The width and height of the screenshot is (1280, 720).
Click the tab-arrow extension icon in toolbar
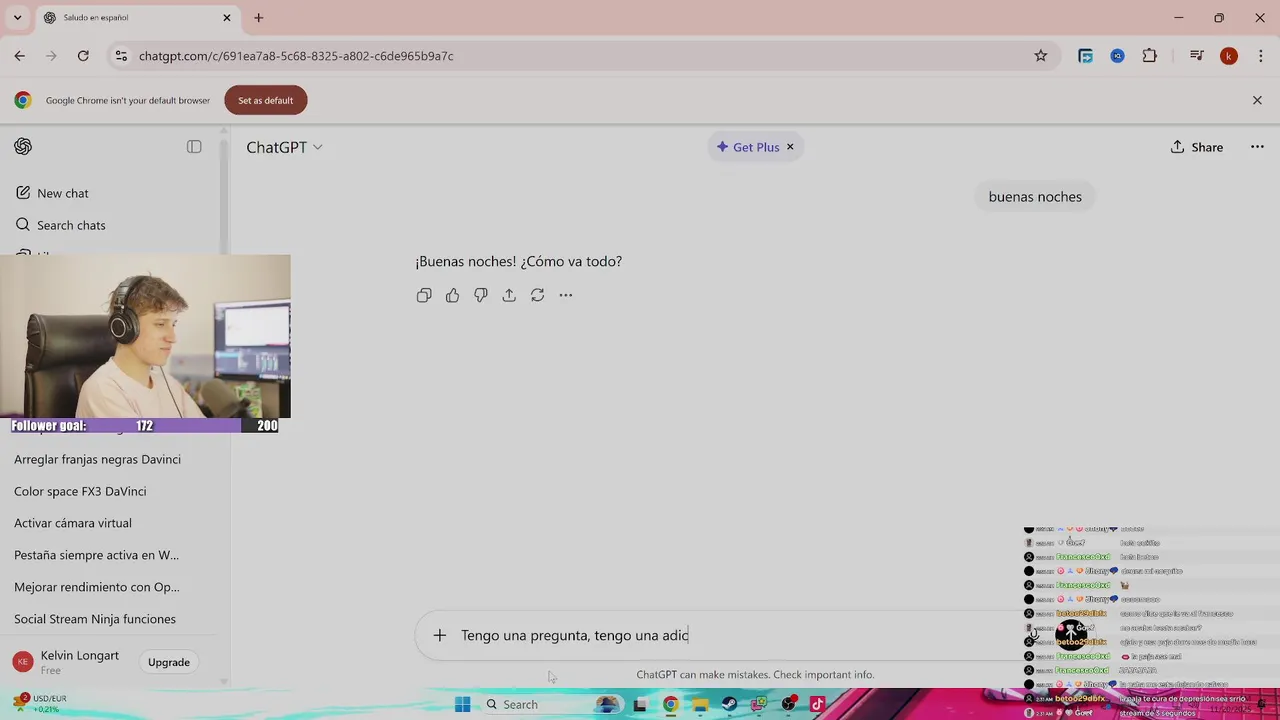[x=1085, y=56]
